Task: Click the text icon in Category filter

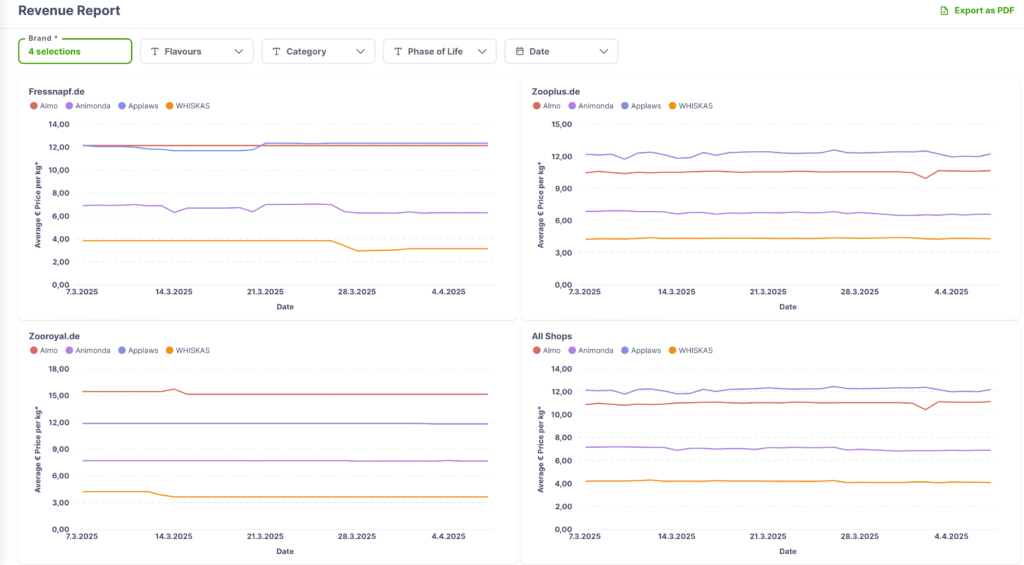Action: [x=276, y=51]
